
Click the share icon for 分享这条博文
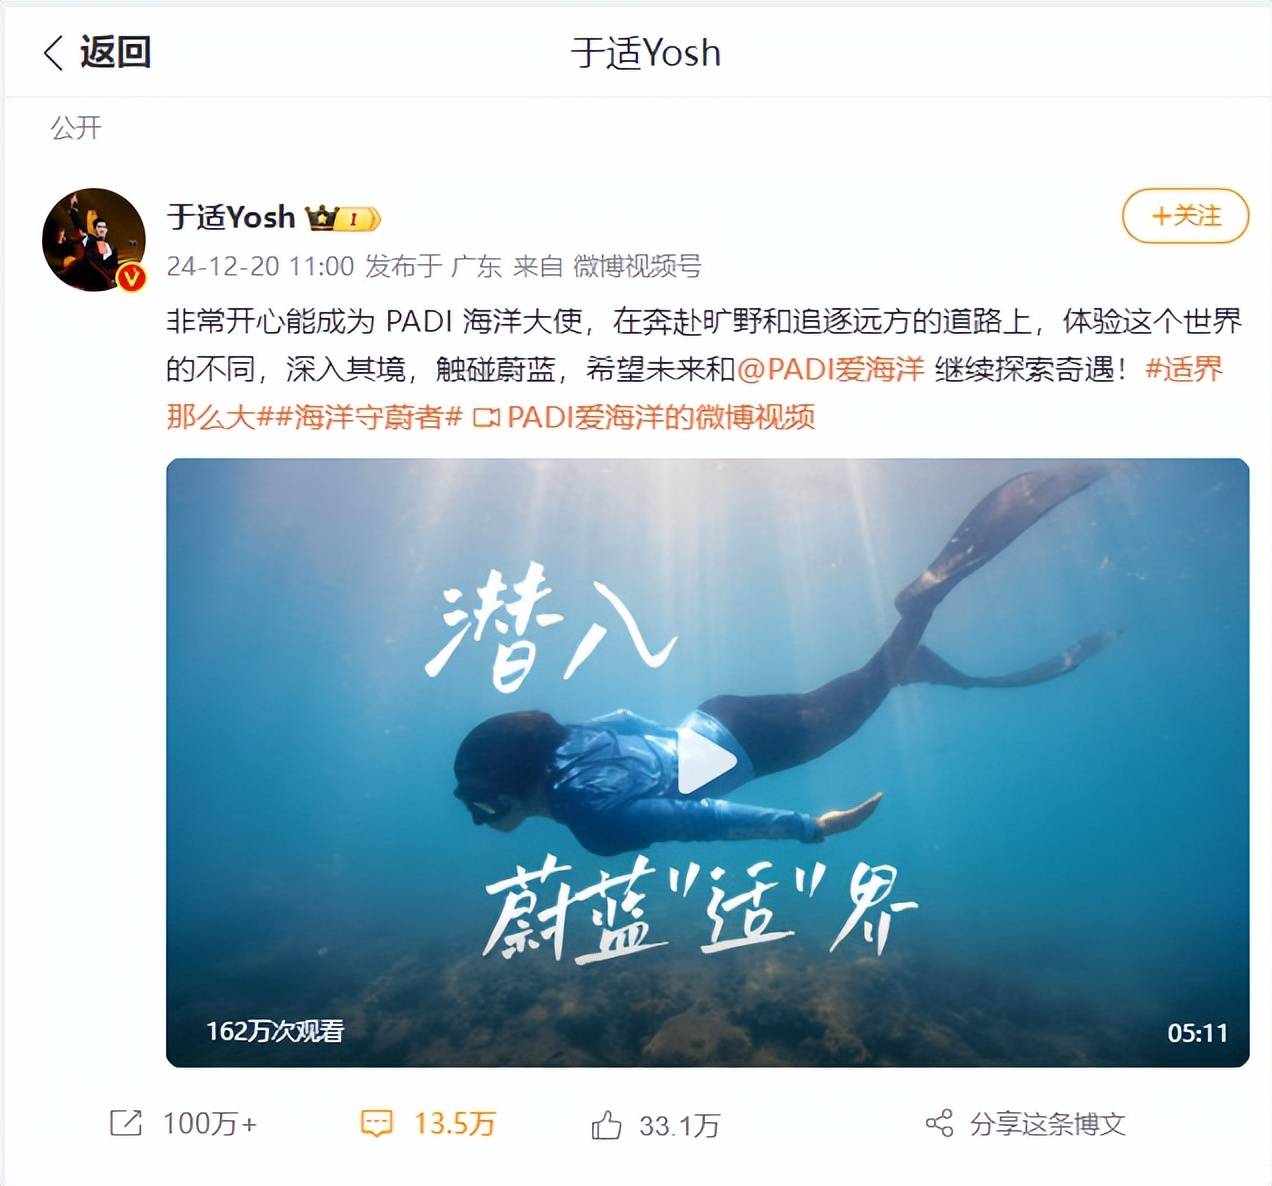tap(939, 1123)
